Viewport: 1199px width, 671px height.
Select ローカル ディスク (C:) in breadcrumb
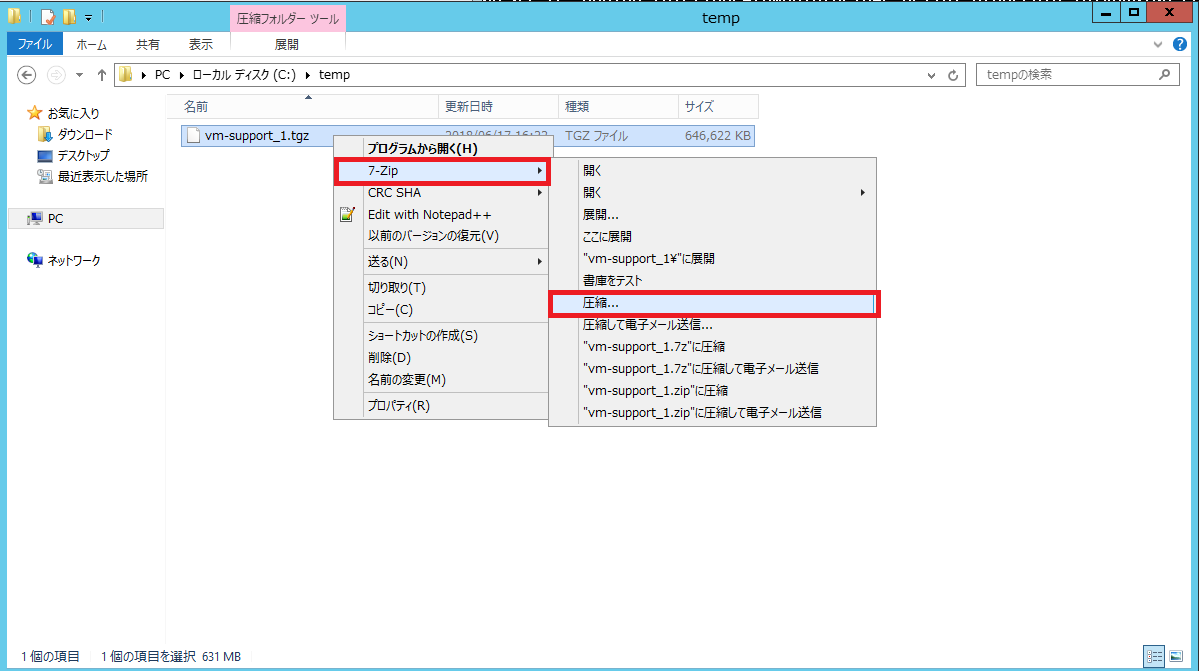pyautogui.click(x=244, y=75)
